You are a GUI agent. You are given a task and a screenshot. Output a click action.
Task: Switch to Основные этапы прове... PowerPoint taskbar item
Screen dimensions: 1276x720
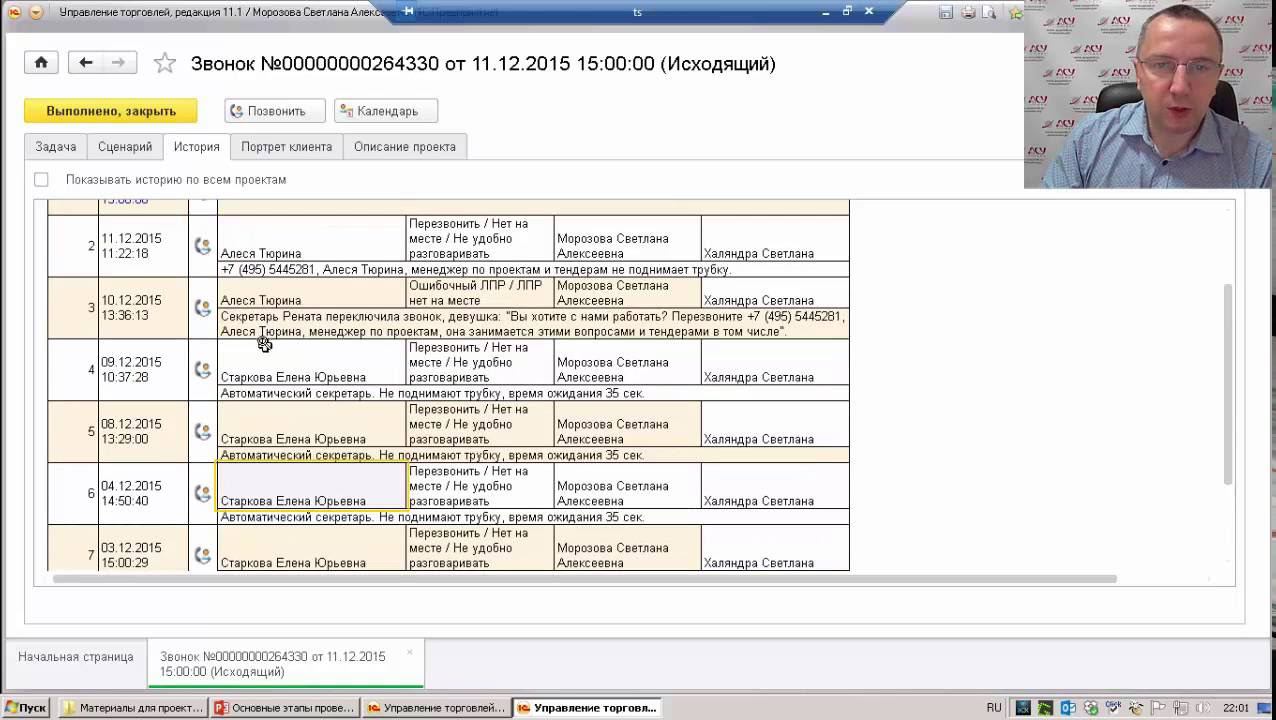pos(285,708)
